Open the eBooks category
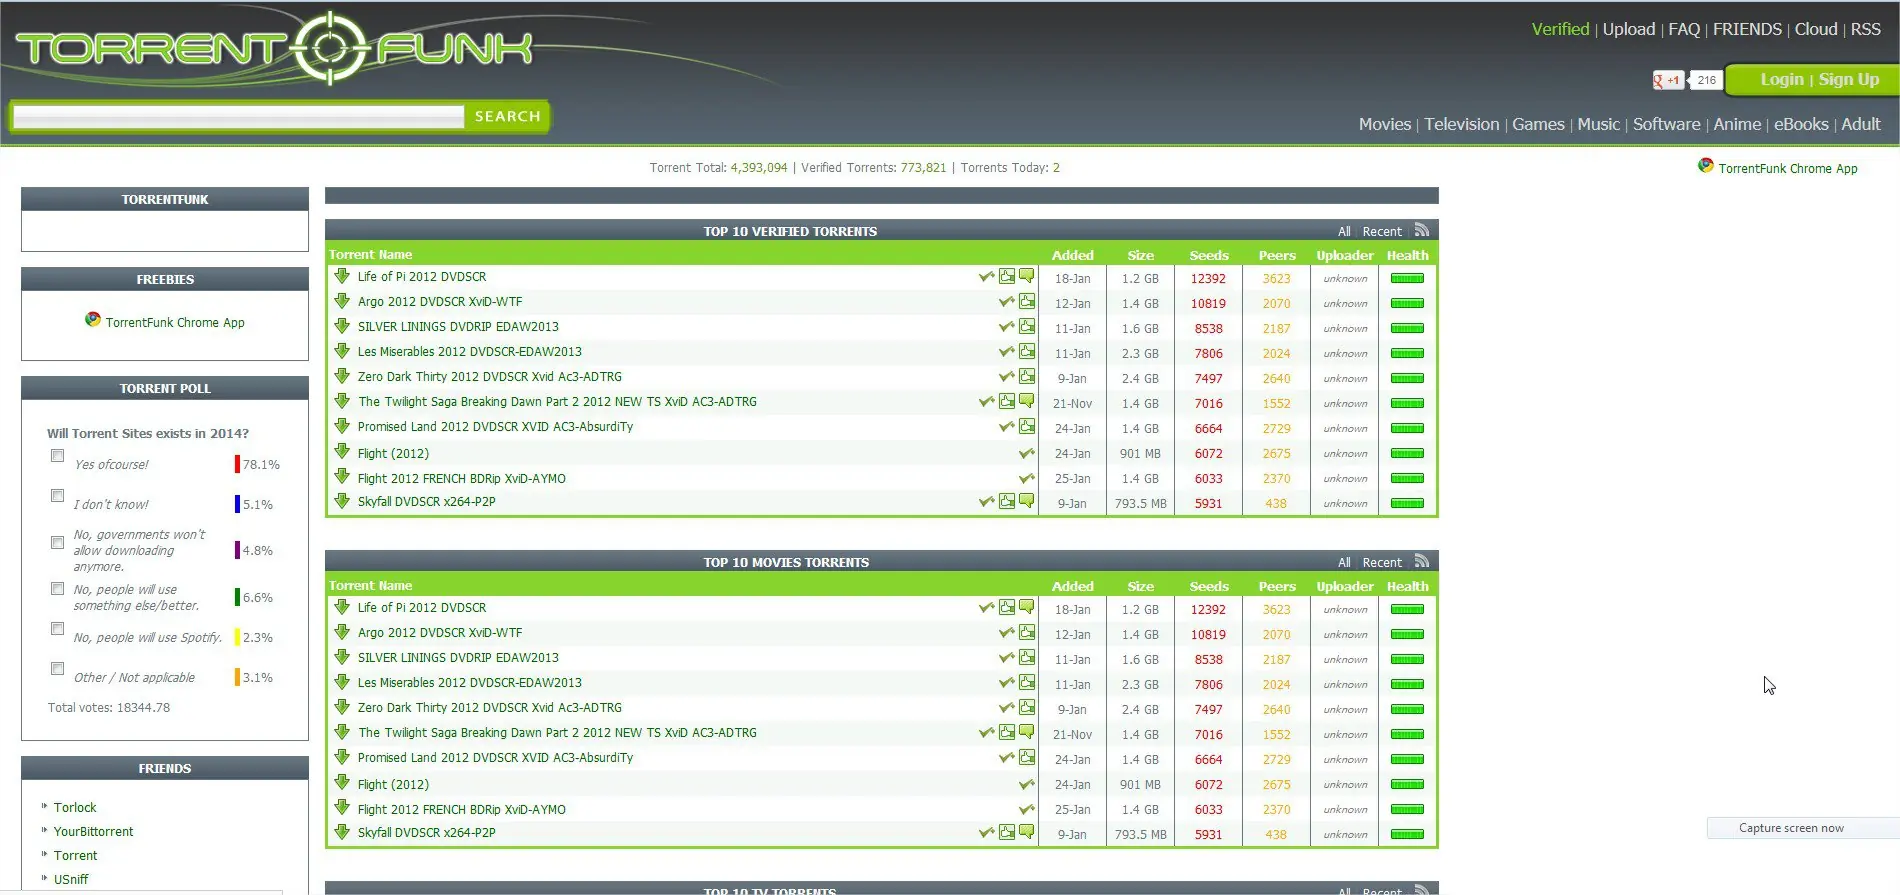The height and width of the screenshot is (895, 1900). coord(1801,124)
